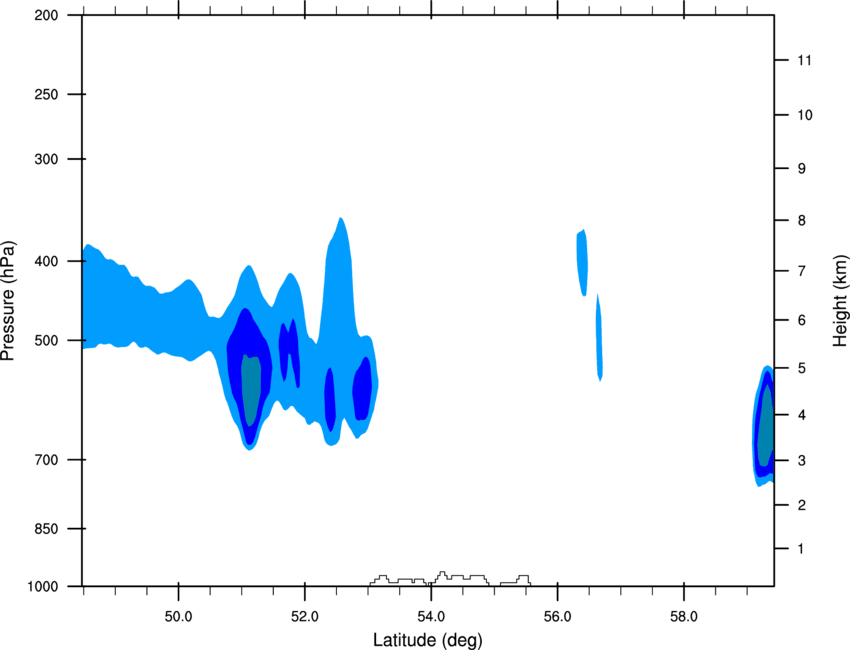Pick the height label 9 km
The width and height of the screenshot is (850, 650).
point(802,169)
